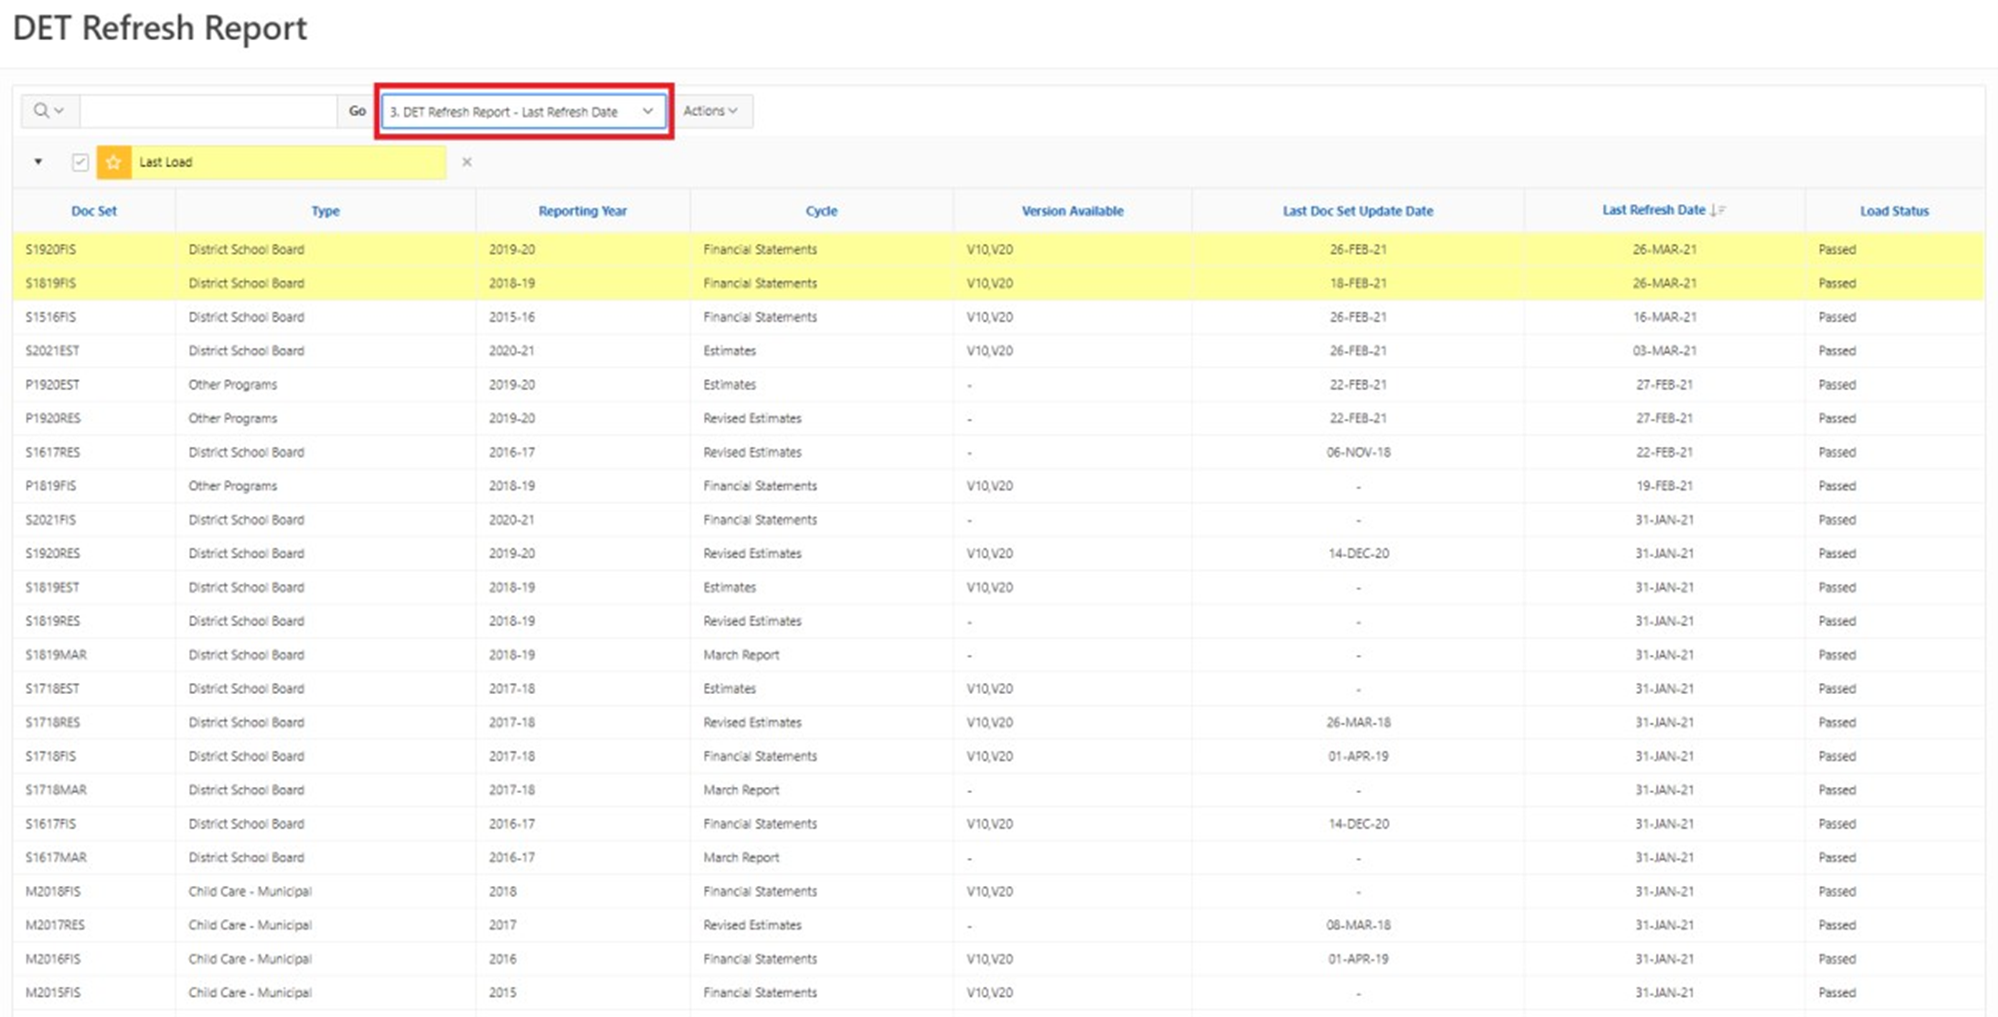Click Last Doc Set Update Date header
Viewport: 1998px width, 1017px height.
1357,211
